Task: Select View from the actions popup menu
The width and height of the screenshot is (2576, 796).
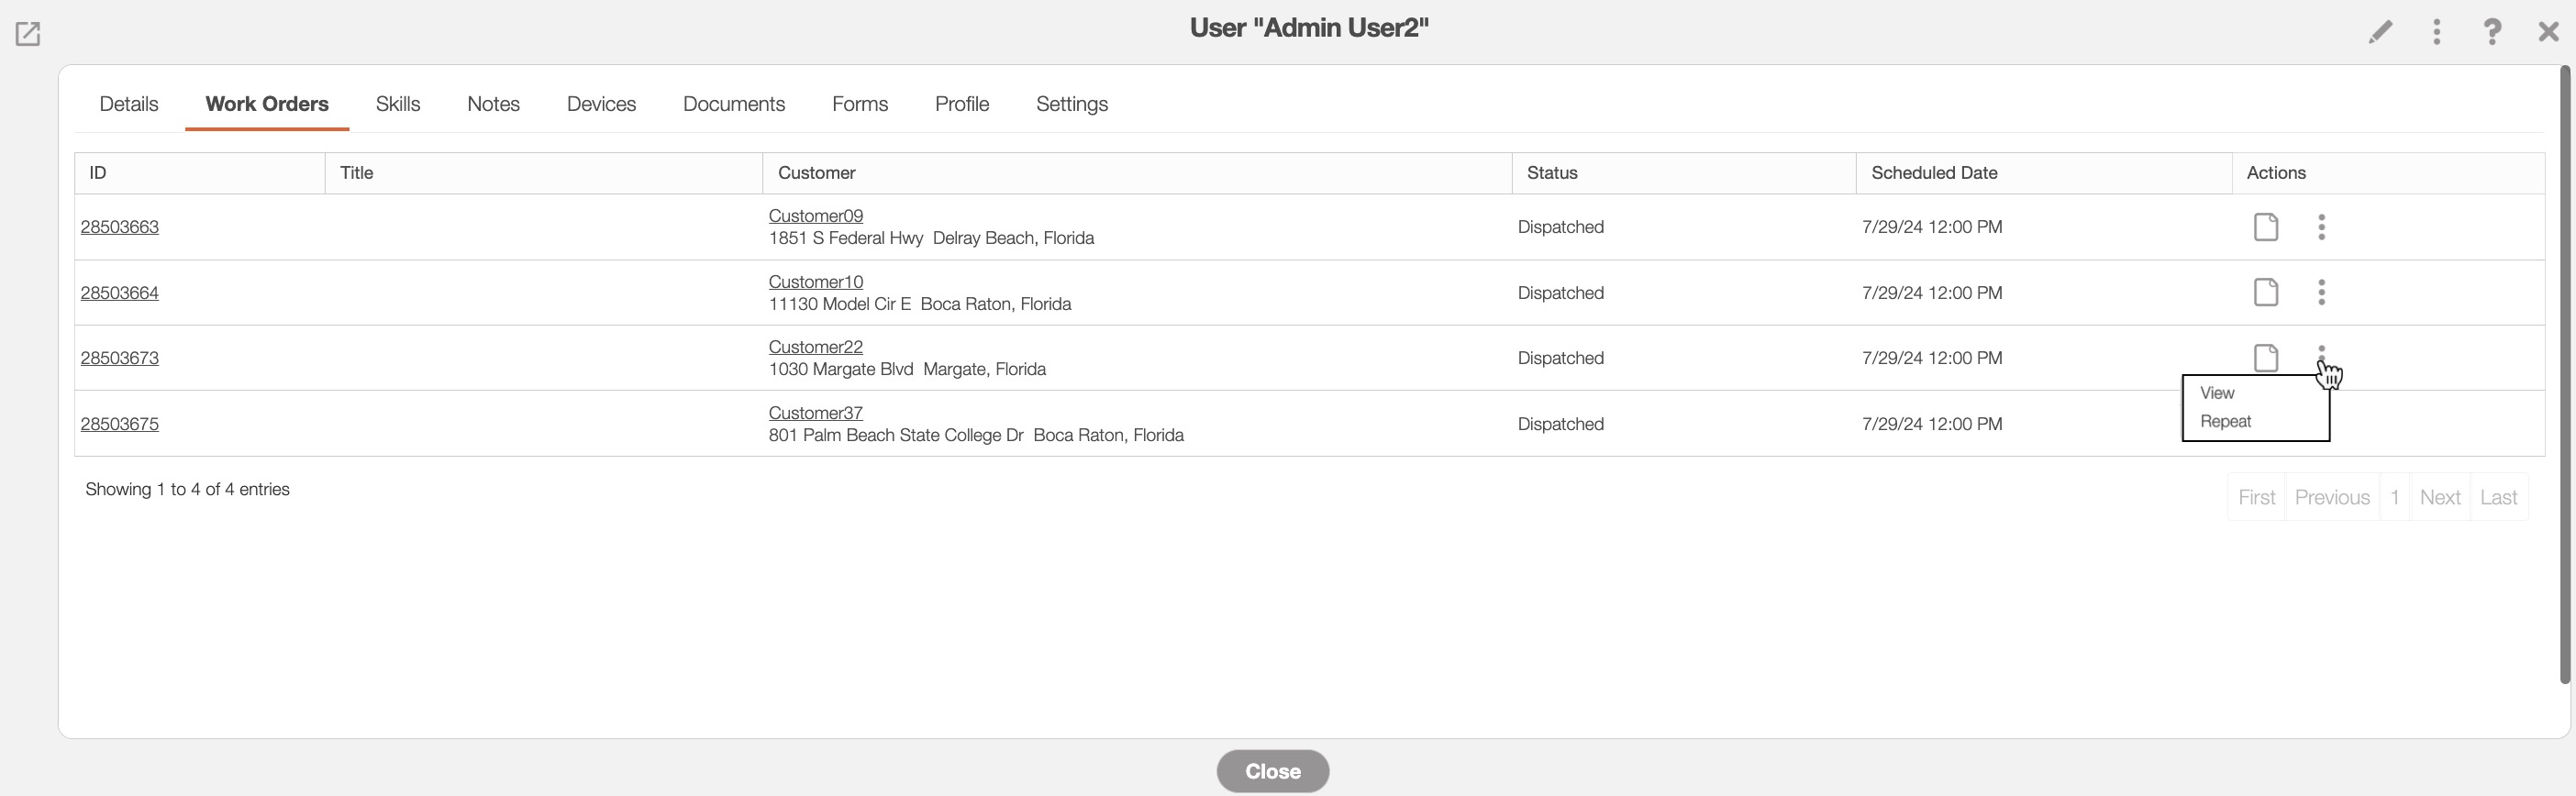Action: tap(2217, 393)
